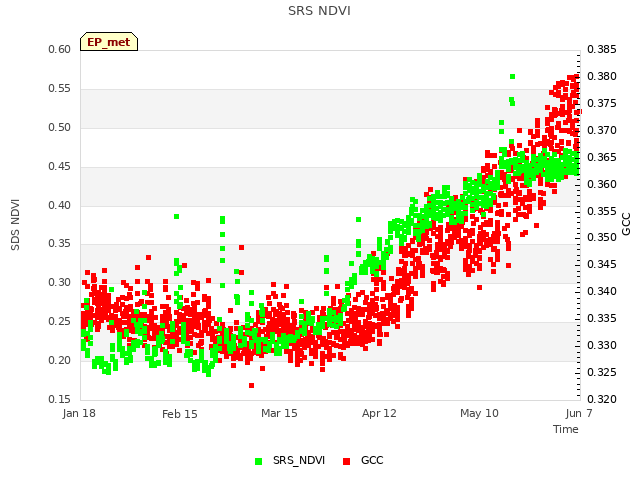Click the 0.340 right axis value

point(602,291)
